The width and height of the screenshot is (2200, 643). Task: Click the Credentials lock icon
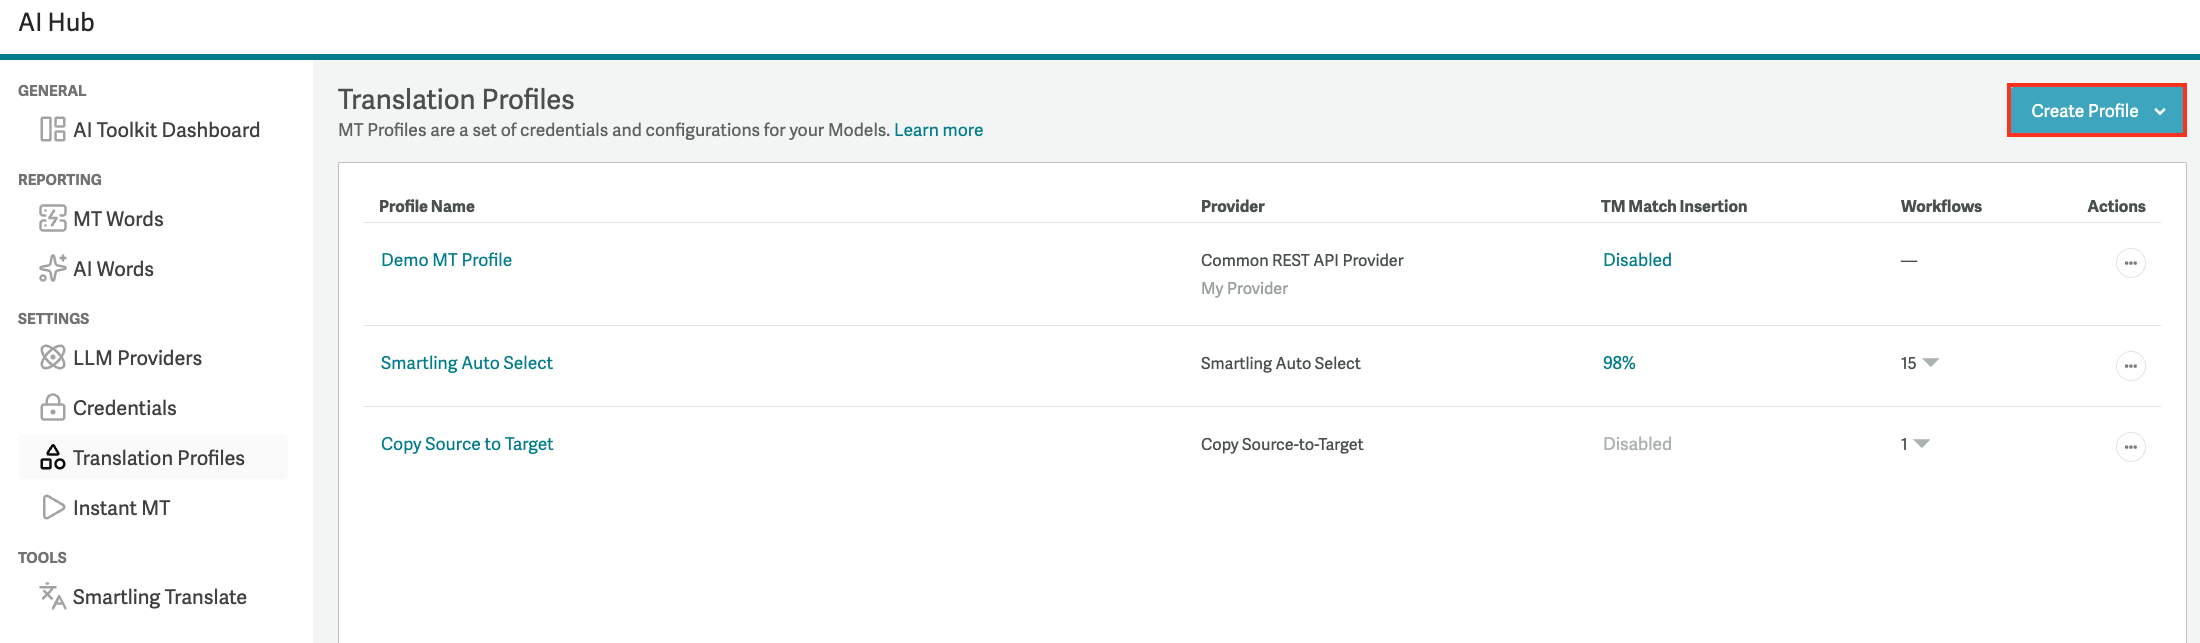pos(52,407)
